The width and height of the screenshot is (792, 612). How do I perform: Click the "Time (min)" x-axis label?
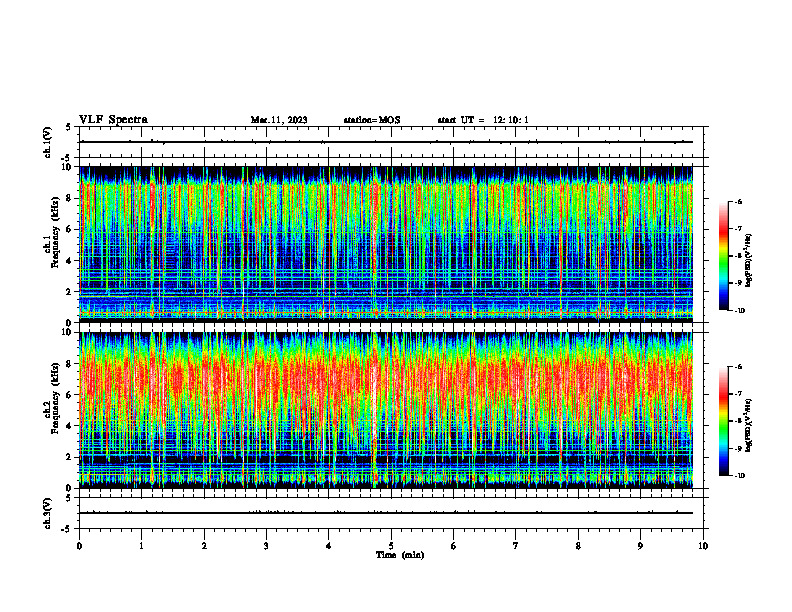click(400, 555)
